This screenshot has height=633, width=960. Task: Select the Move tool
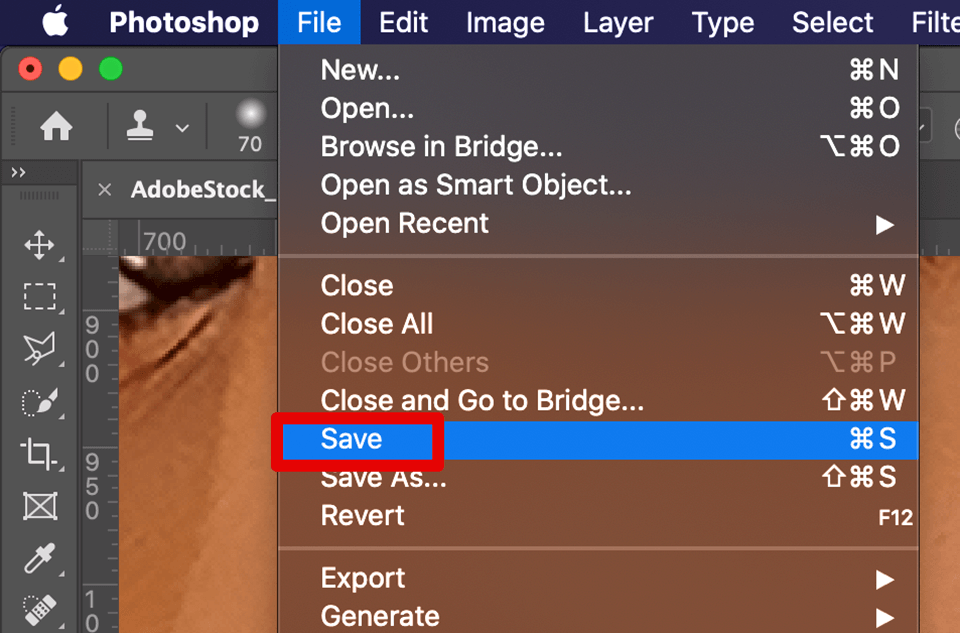(x=40, y=244)
